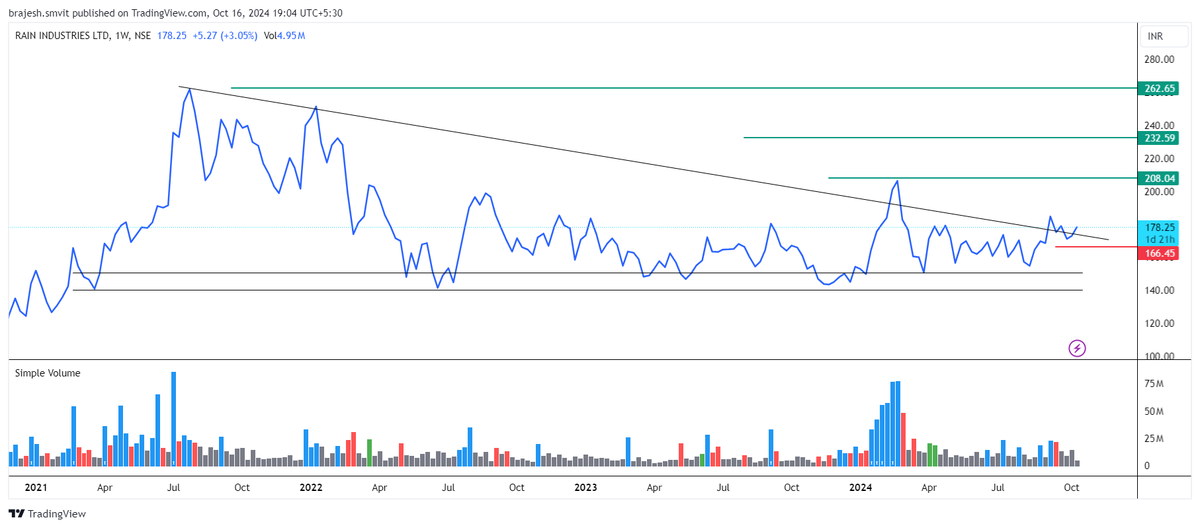Click the 232.59 green price label
The width and height of the screenshot is (1200, 528).
coord(1160,137)
